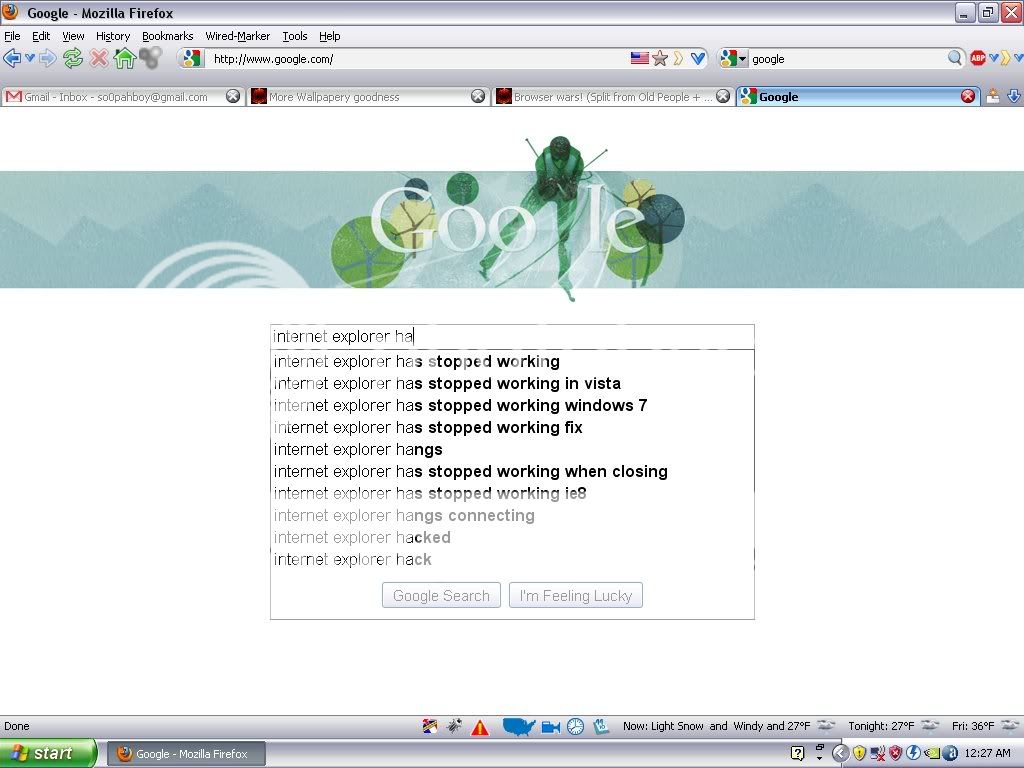Viewport: 1024px width, 768px height.
Task: Select suggestion ending 'stopped working windows 7'
Action: (512, 406)
